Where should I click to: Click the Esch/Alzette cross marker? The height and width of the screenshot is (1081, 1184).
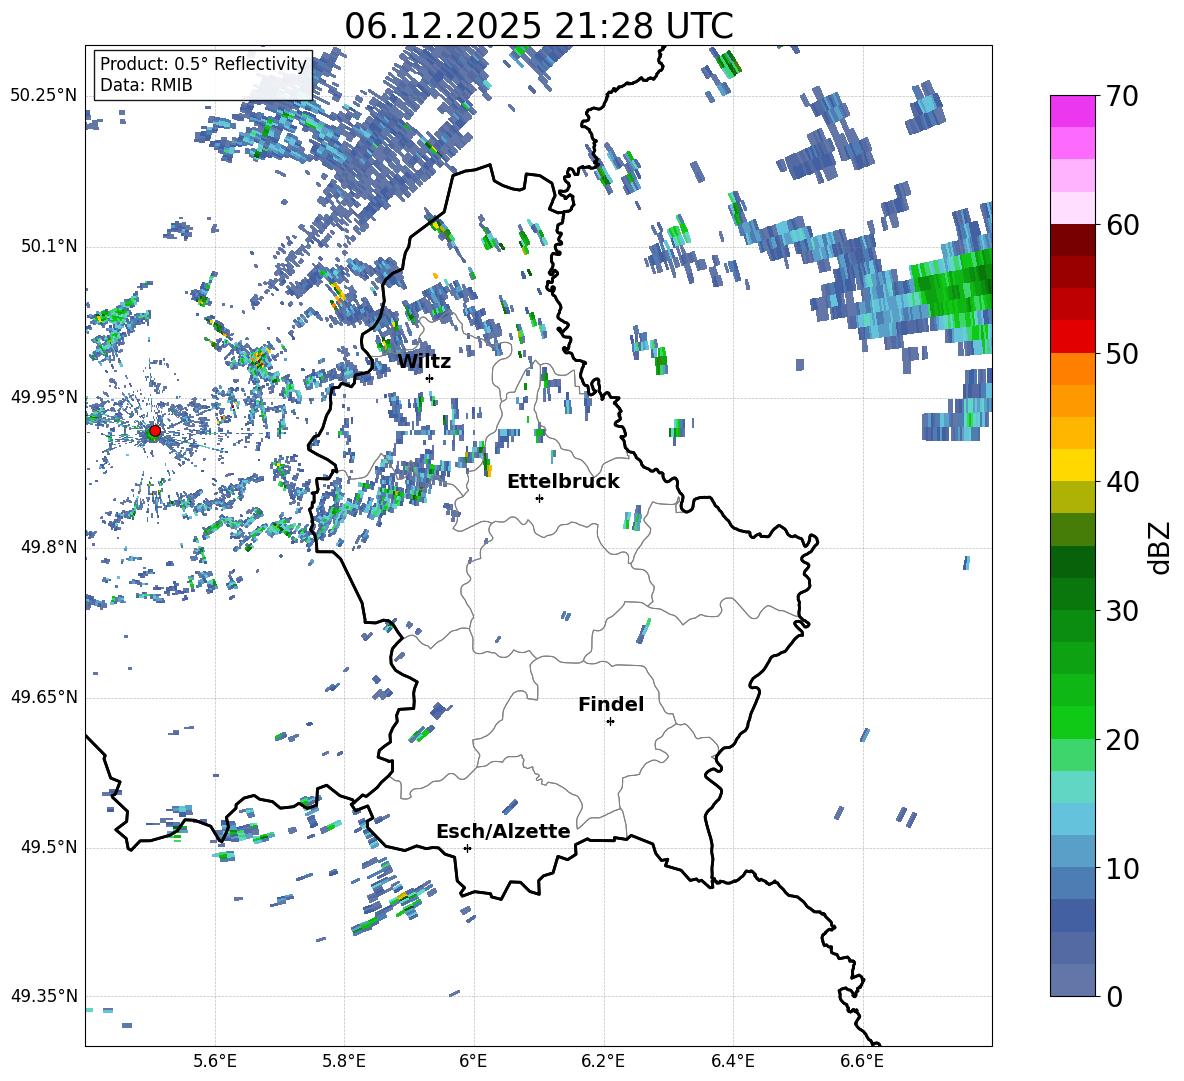[x=467, y=848]
